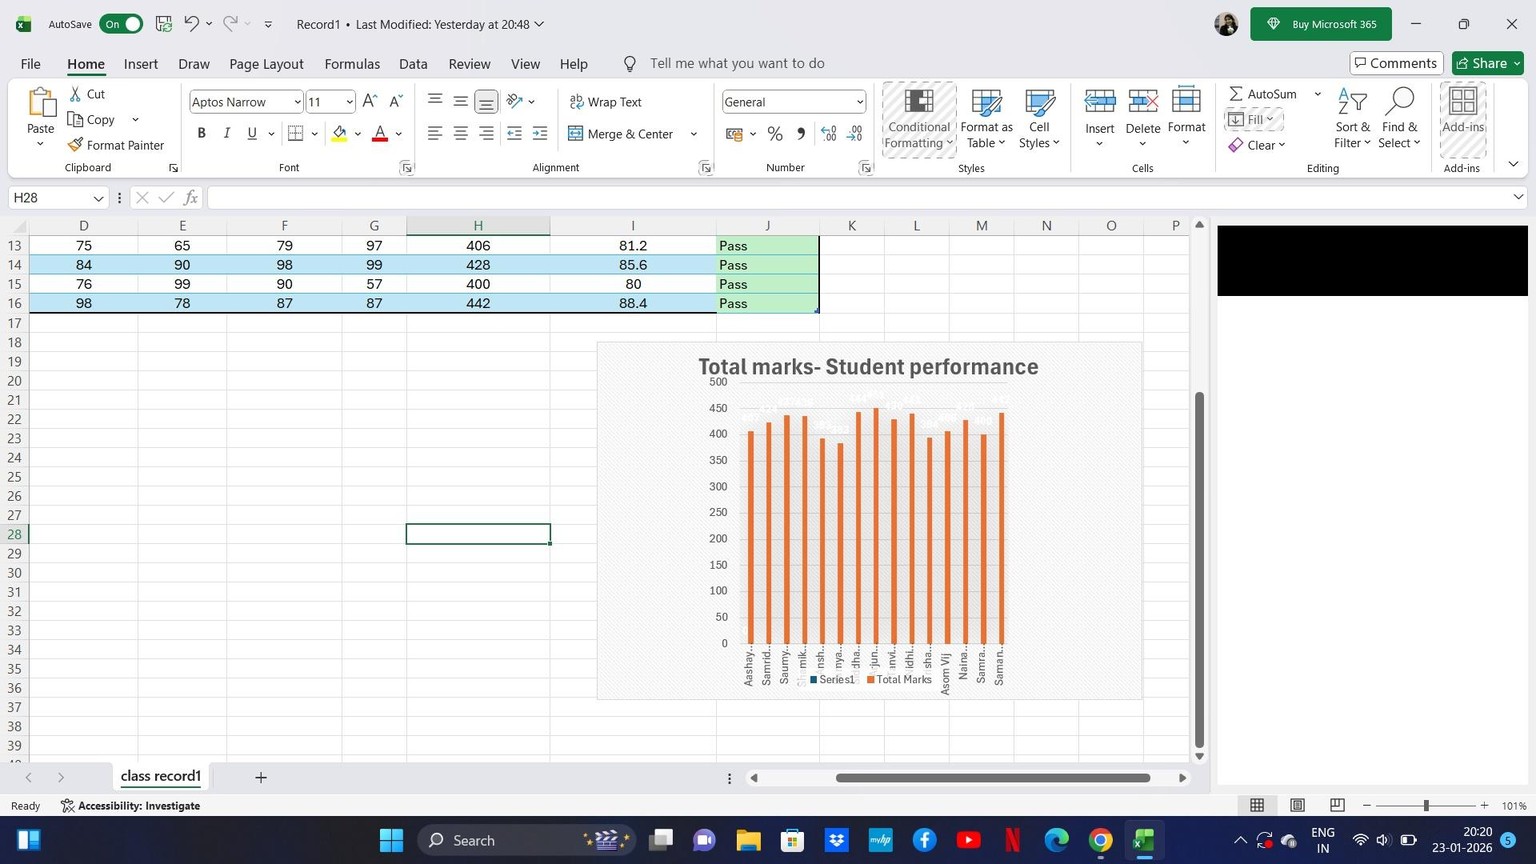Toggle the AutoSave switch
This screenshot has width=1536, height=864.
click(121, 24)
